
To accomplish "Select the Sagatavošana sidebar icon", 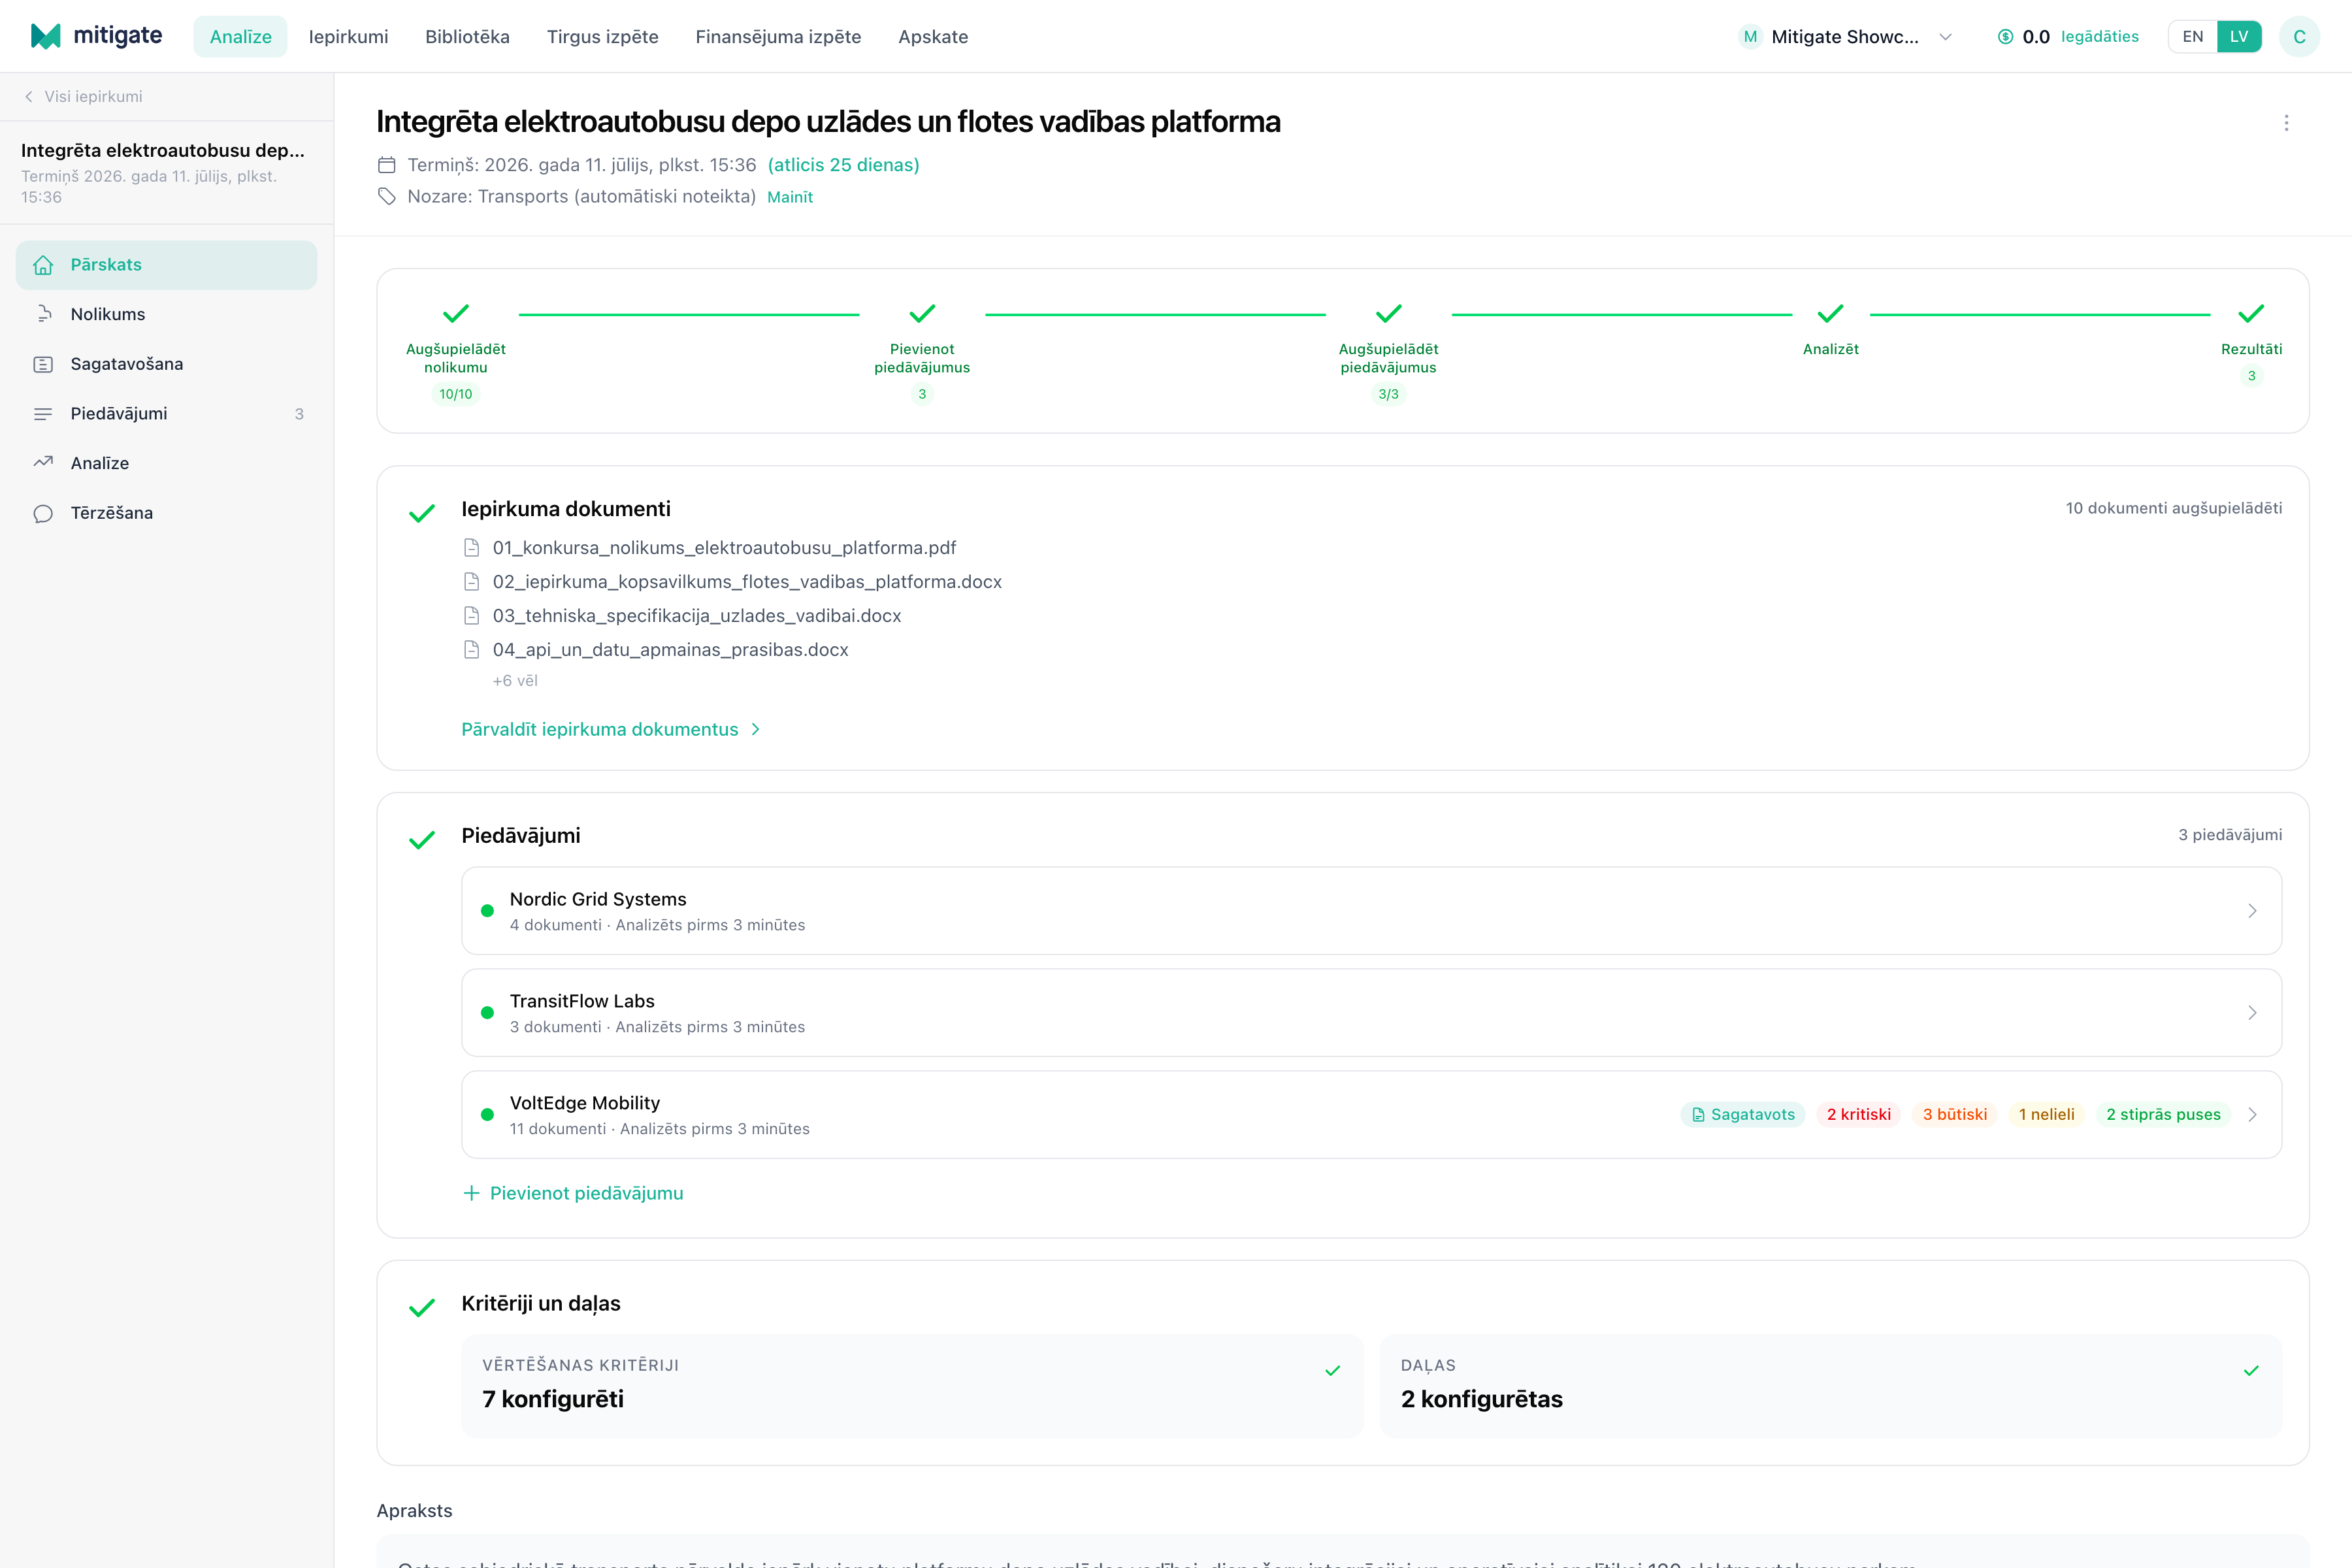I will 43,364.
